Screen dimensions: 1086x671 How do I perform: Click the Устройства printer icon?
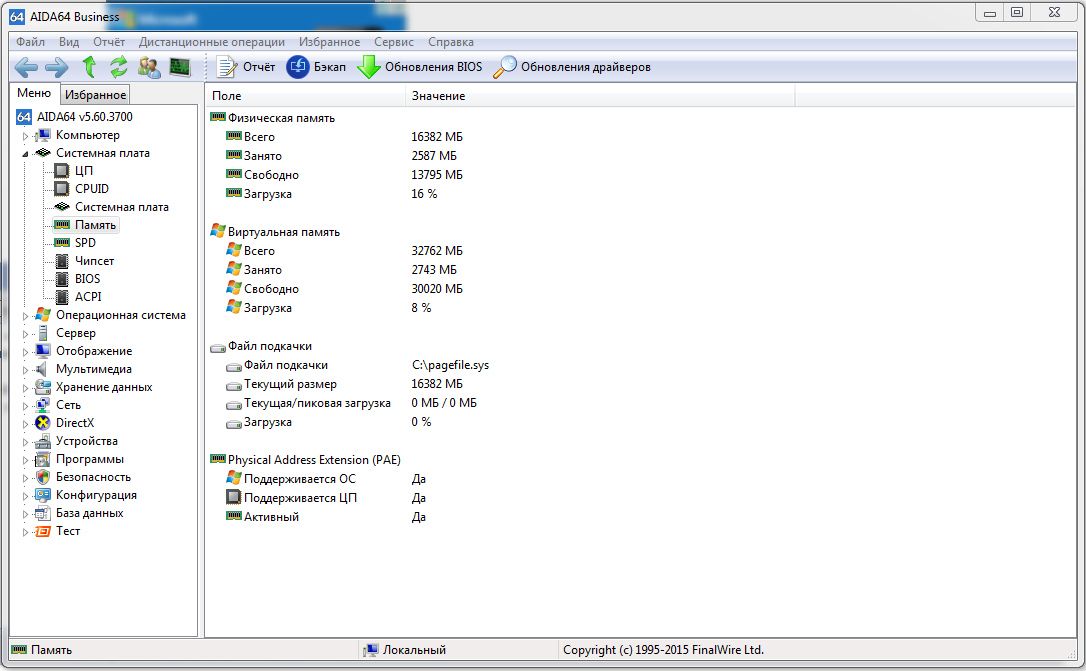[43, 441]
